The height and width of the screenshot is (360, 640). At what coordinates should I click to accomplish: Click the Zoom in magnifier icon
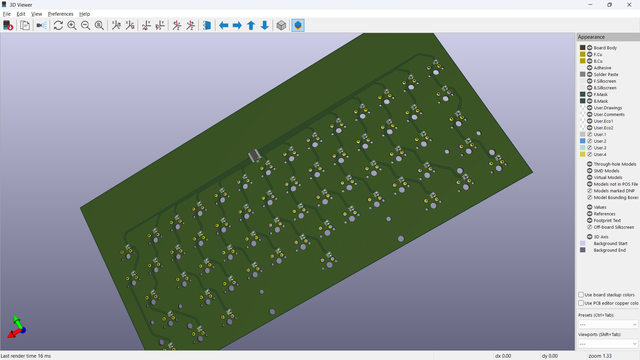pos(72,25)
